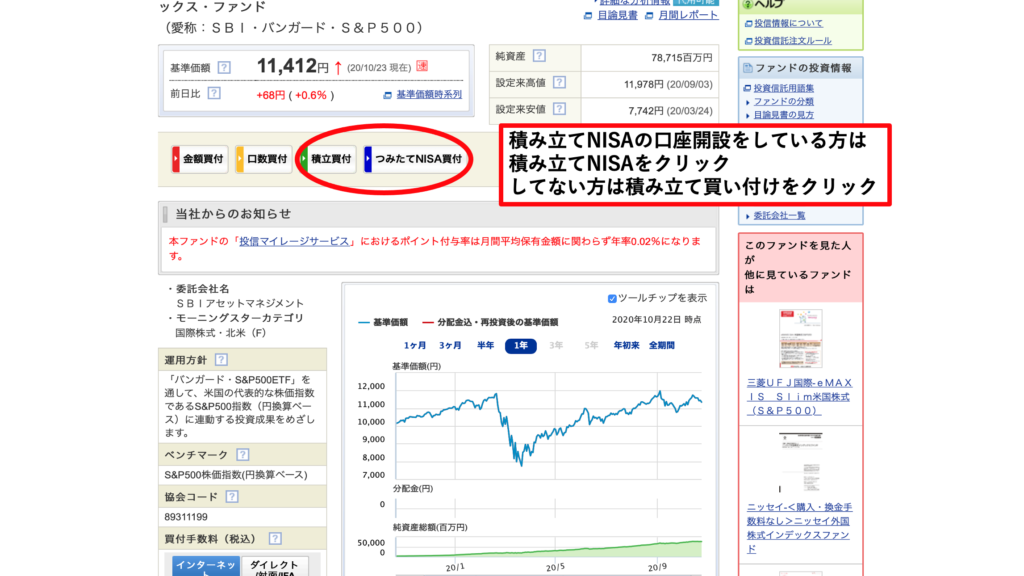This screenshot has height=576, width=1024.
Task: Click the 口数買付 button
Action: coord(264,159)
